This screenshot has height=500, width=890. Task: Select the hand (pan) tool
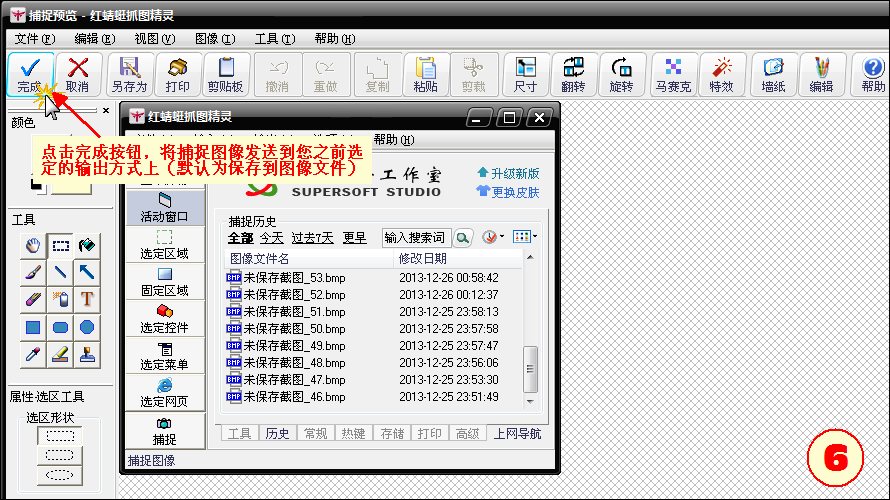[x=33, y=244]
